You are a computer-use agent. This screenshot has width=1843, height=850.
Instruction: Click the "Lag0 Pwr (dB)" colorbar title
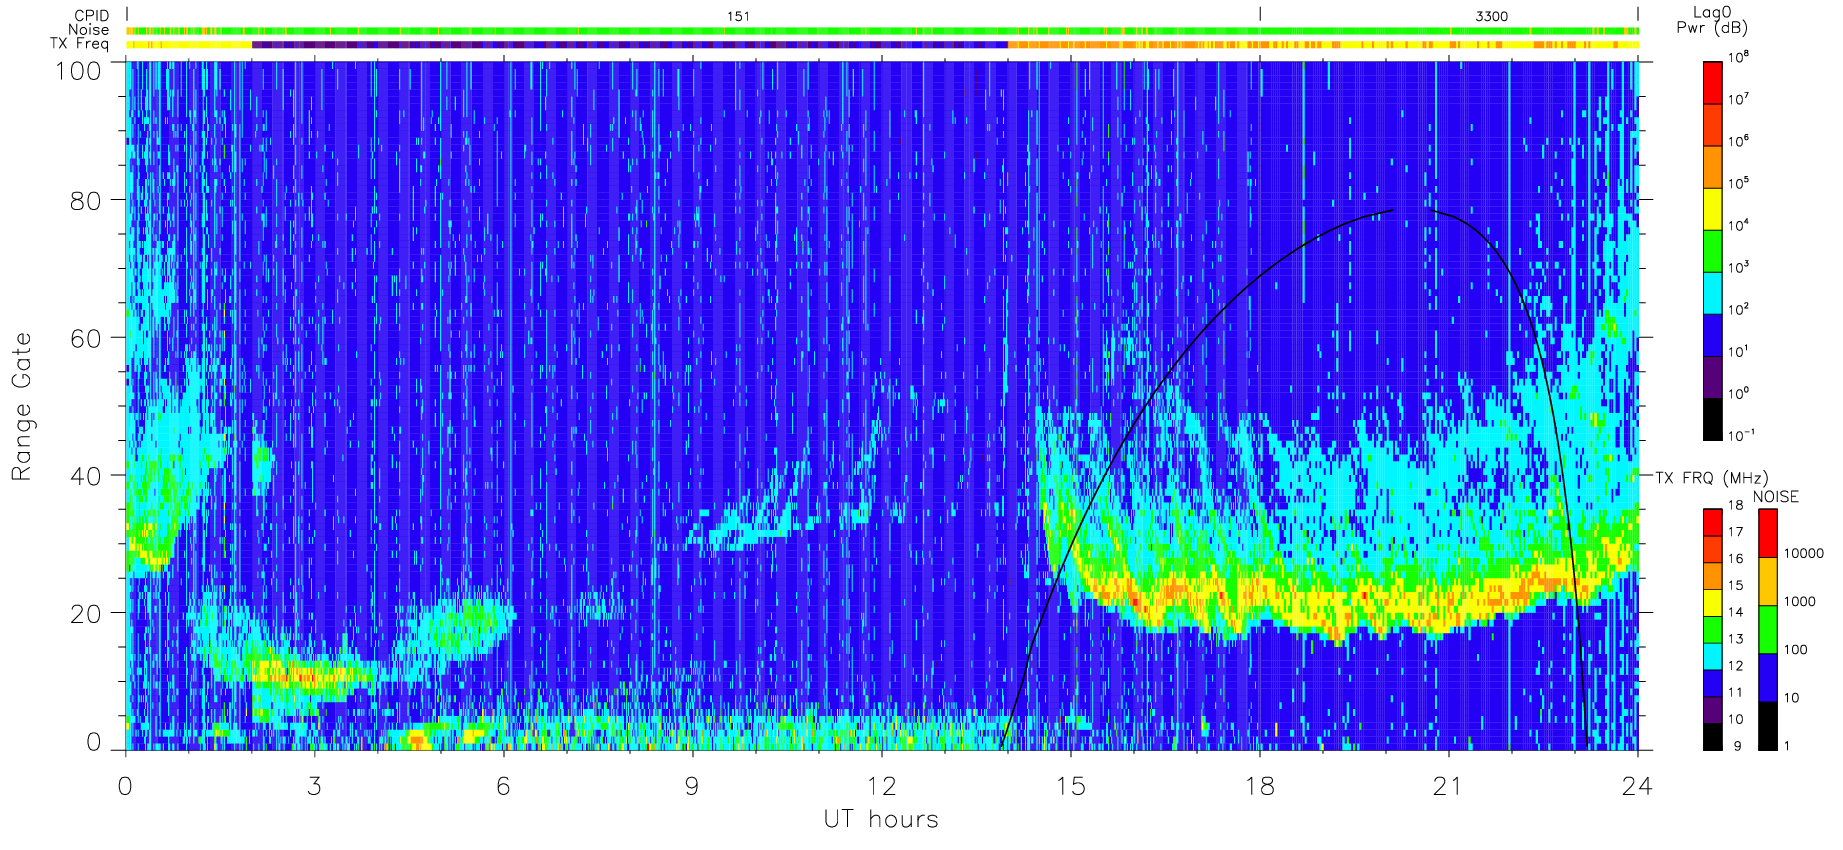pos(1712,20)
